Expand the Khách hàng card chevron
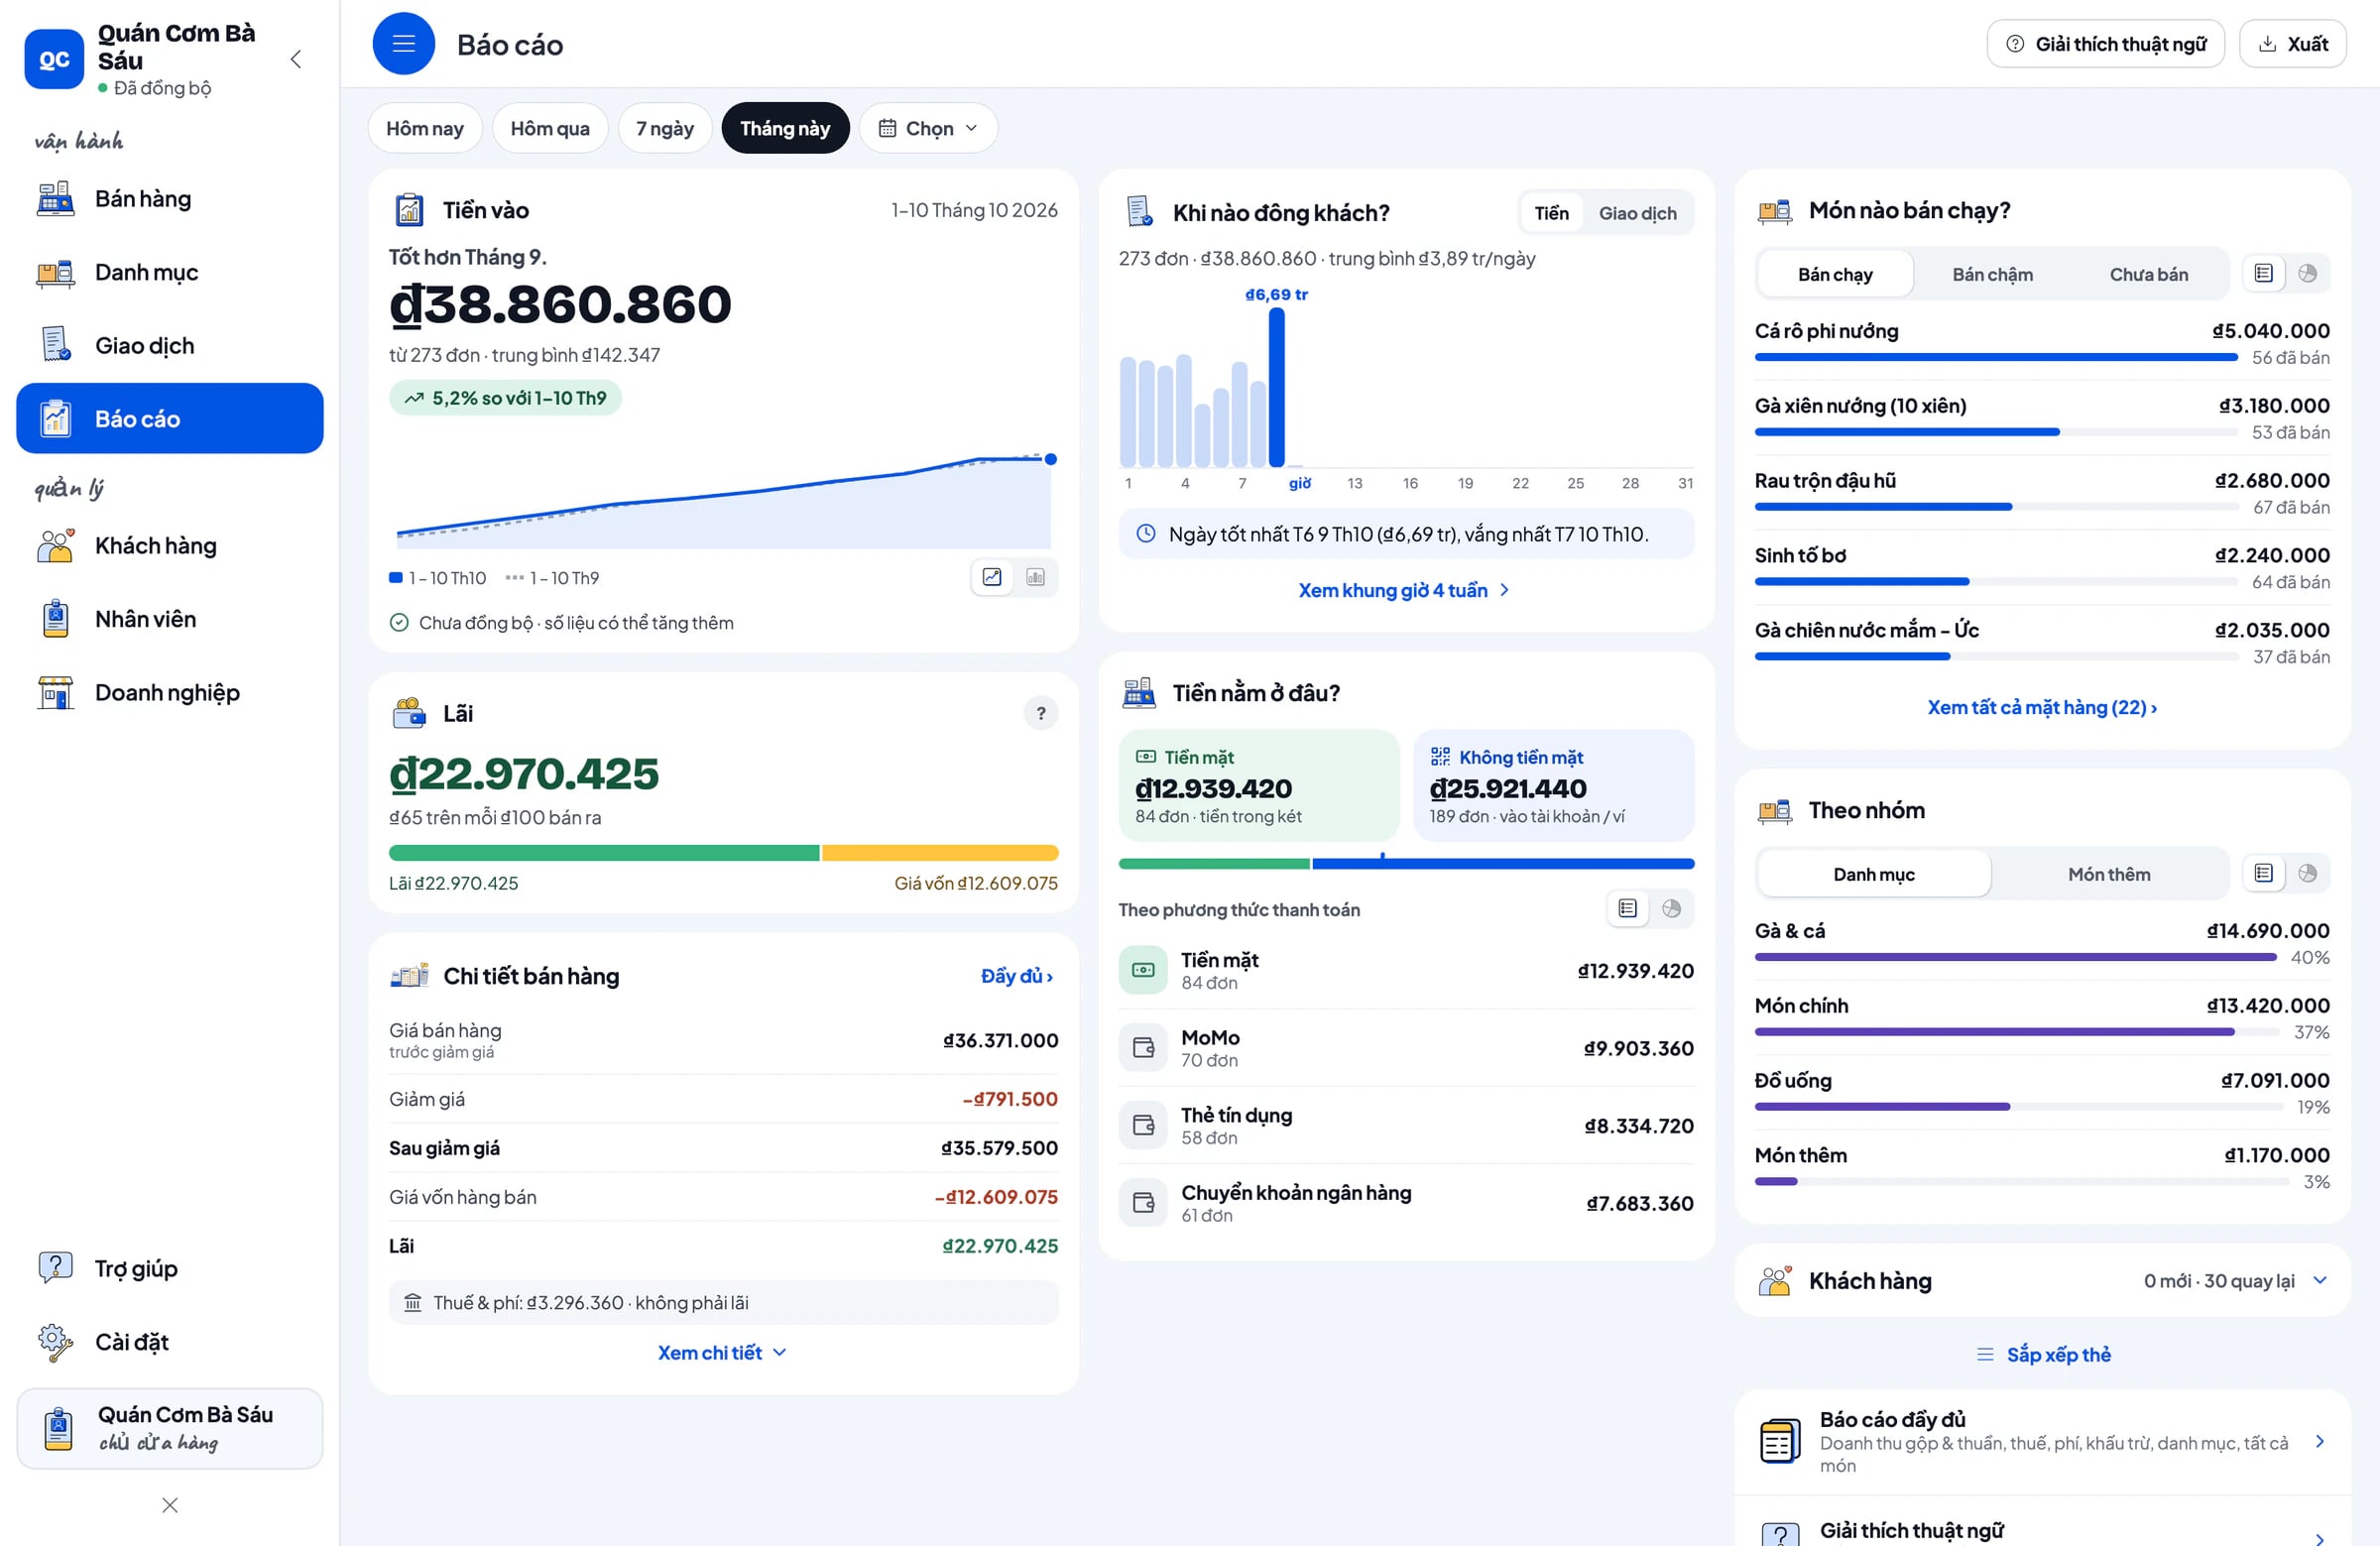2380x1546 pixels. (x=2320, y=1281)
